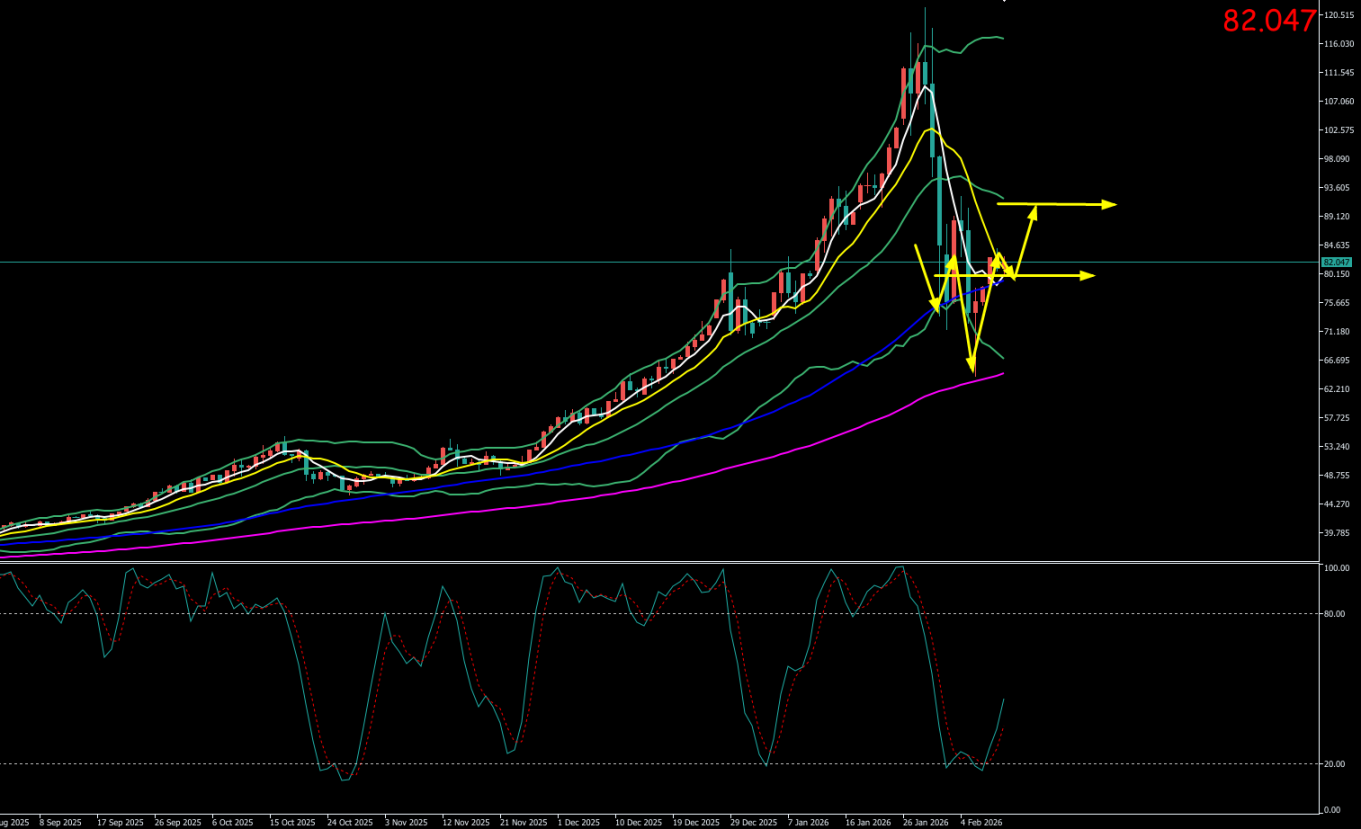Image resolution: width=1361 pixels, height=829 pixels.
Task: Click the 120.515 label on price axis
Action: click(1338, 15)
